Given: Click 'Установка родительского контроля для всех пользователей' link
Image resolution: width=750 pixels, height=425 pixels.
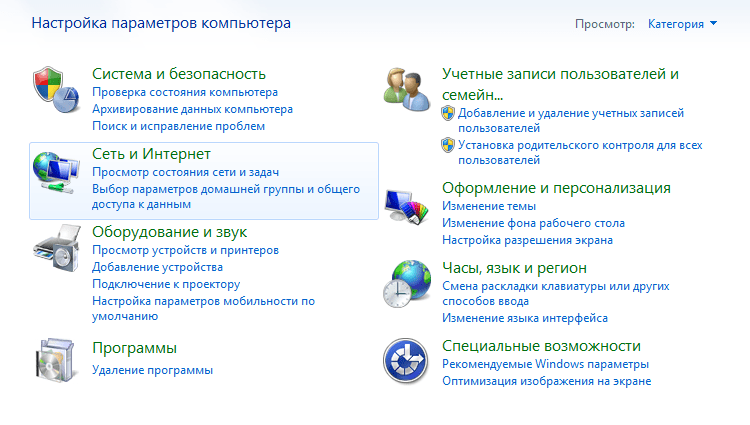Looking at the screenshot, I should pos(580,153).
